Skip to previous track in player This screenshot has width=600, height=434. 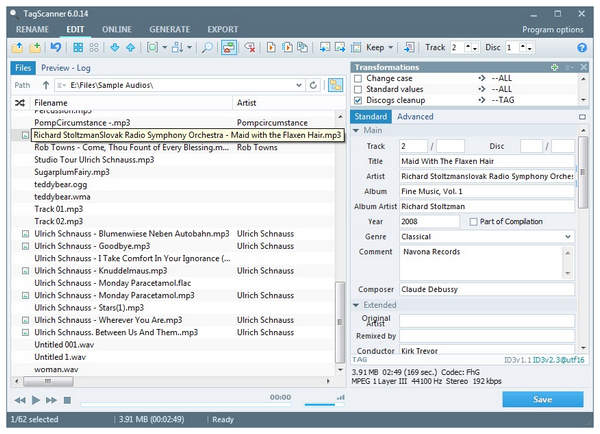(20, 400)
